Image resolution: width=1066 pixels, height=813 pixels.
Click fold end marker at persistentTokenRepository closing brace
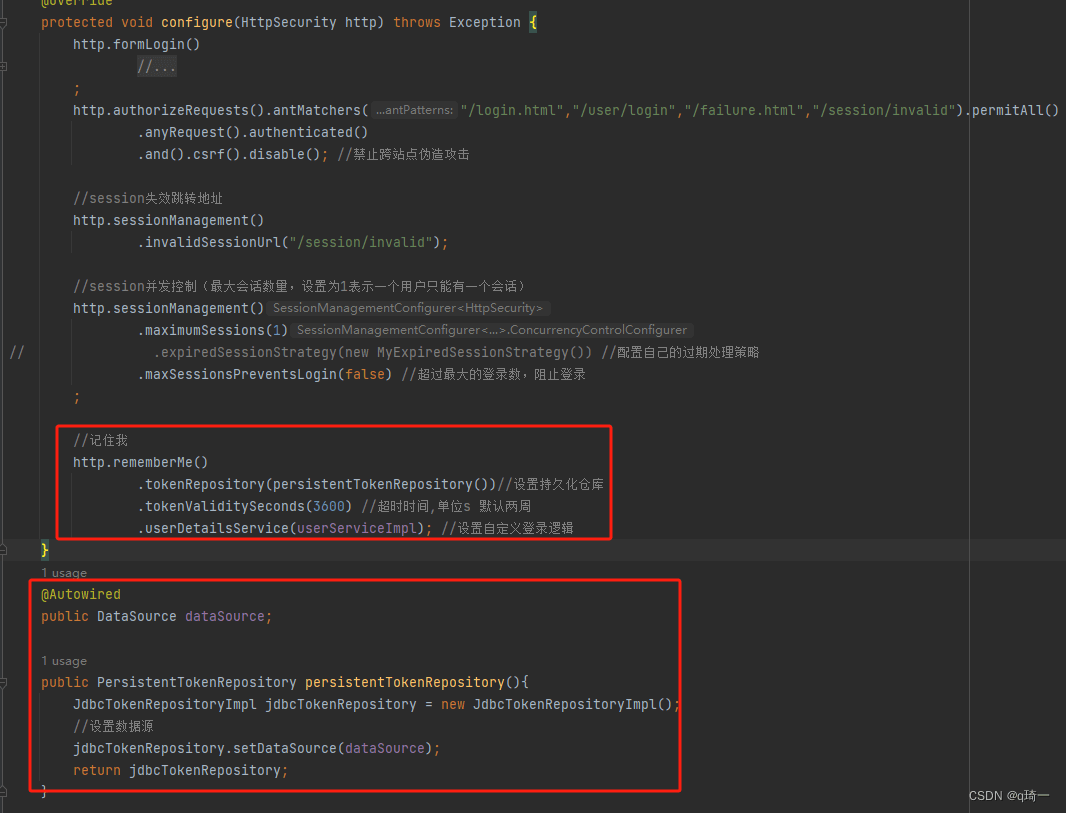(x=3, y=791)
